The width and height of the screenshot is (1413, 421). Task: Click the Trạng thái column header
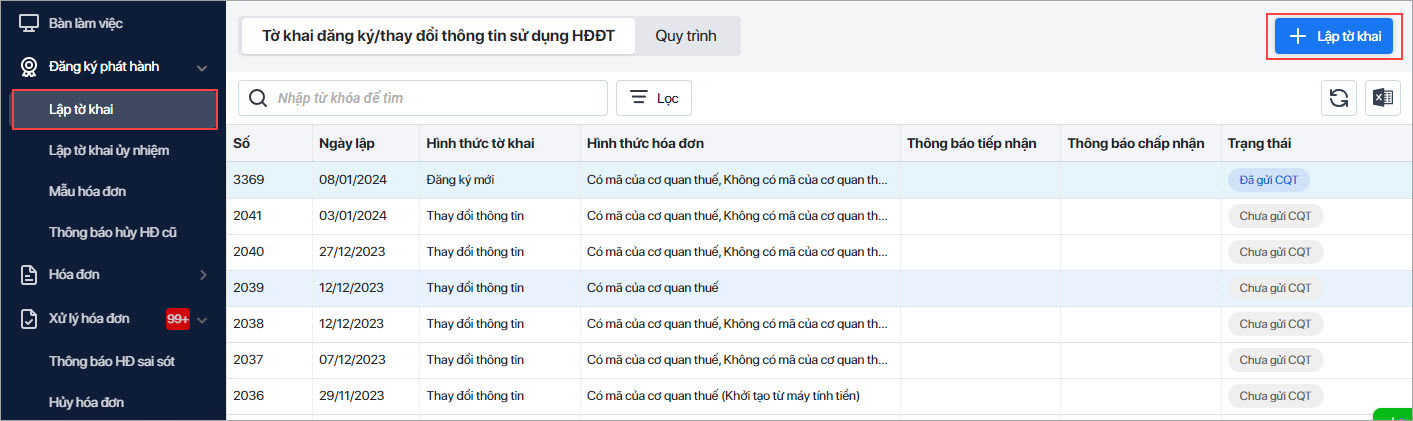[x=1259, y=143]
